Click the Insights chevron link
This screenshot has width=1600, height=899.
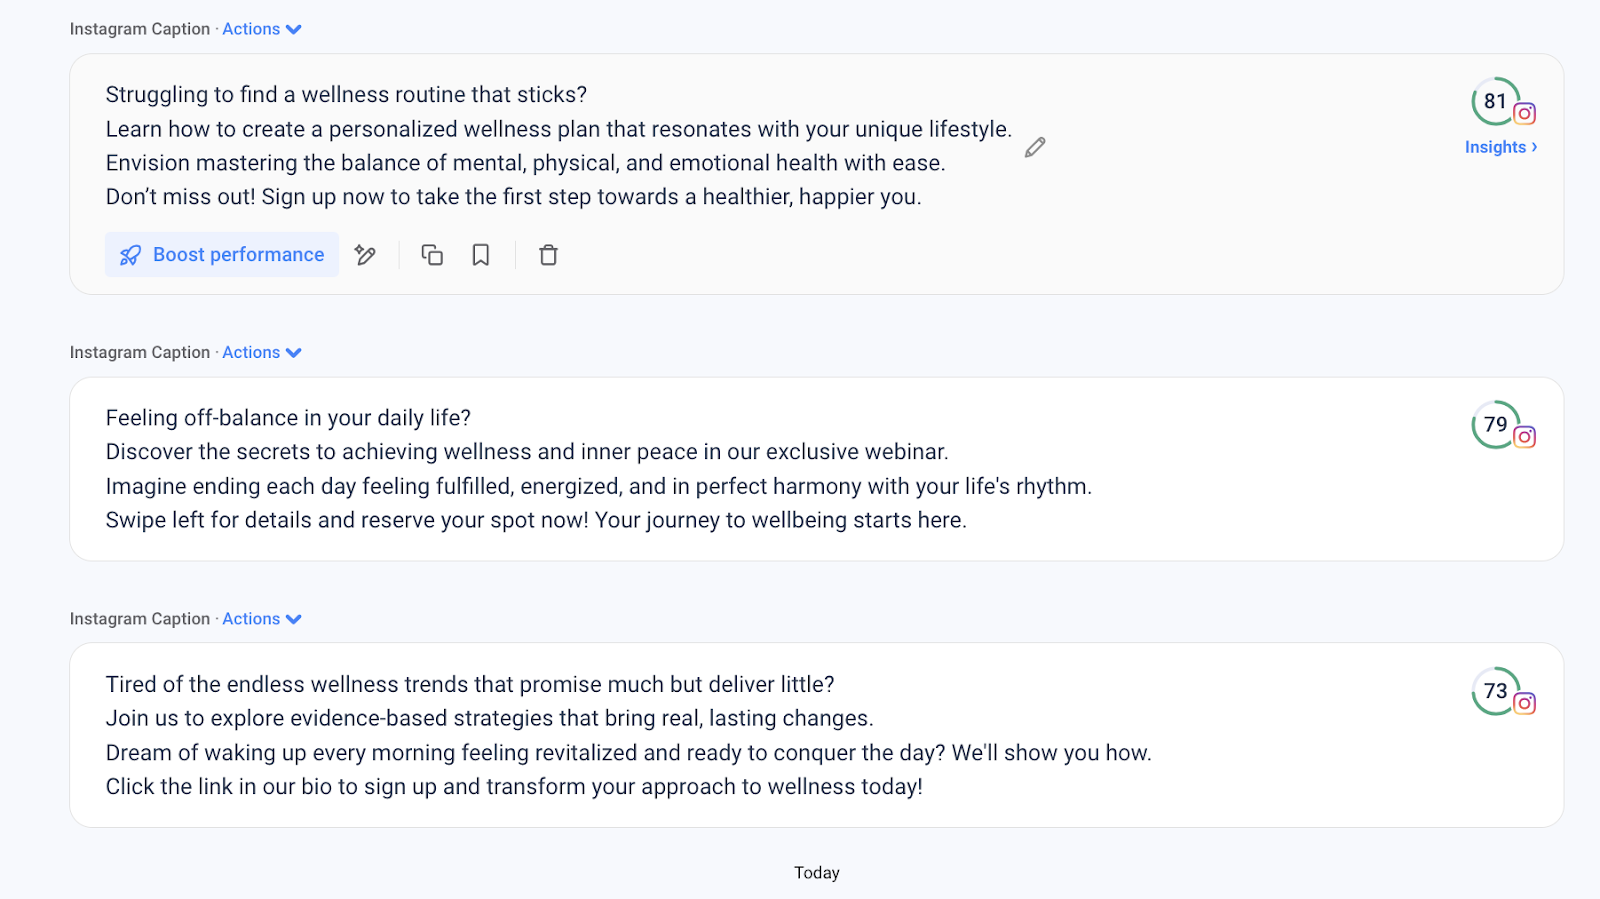[x=1533, y=147]
